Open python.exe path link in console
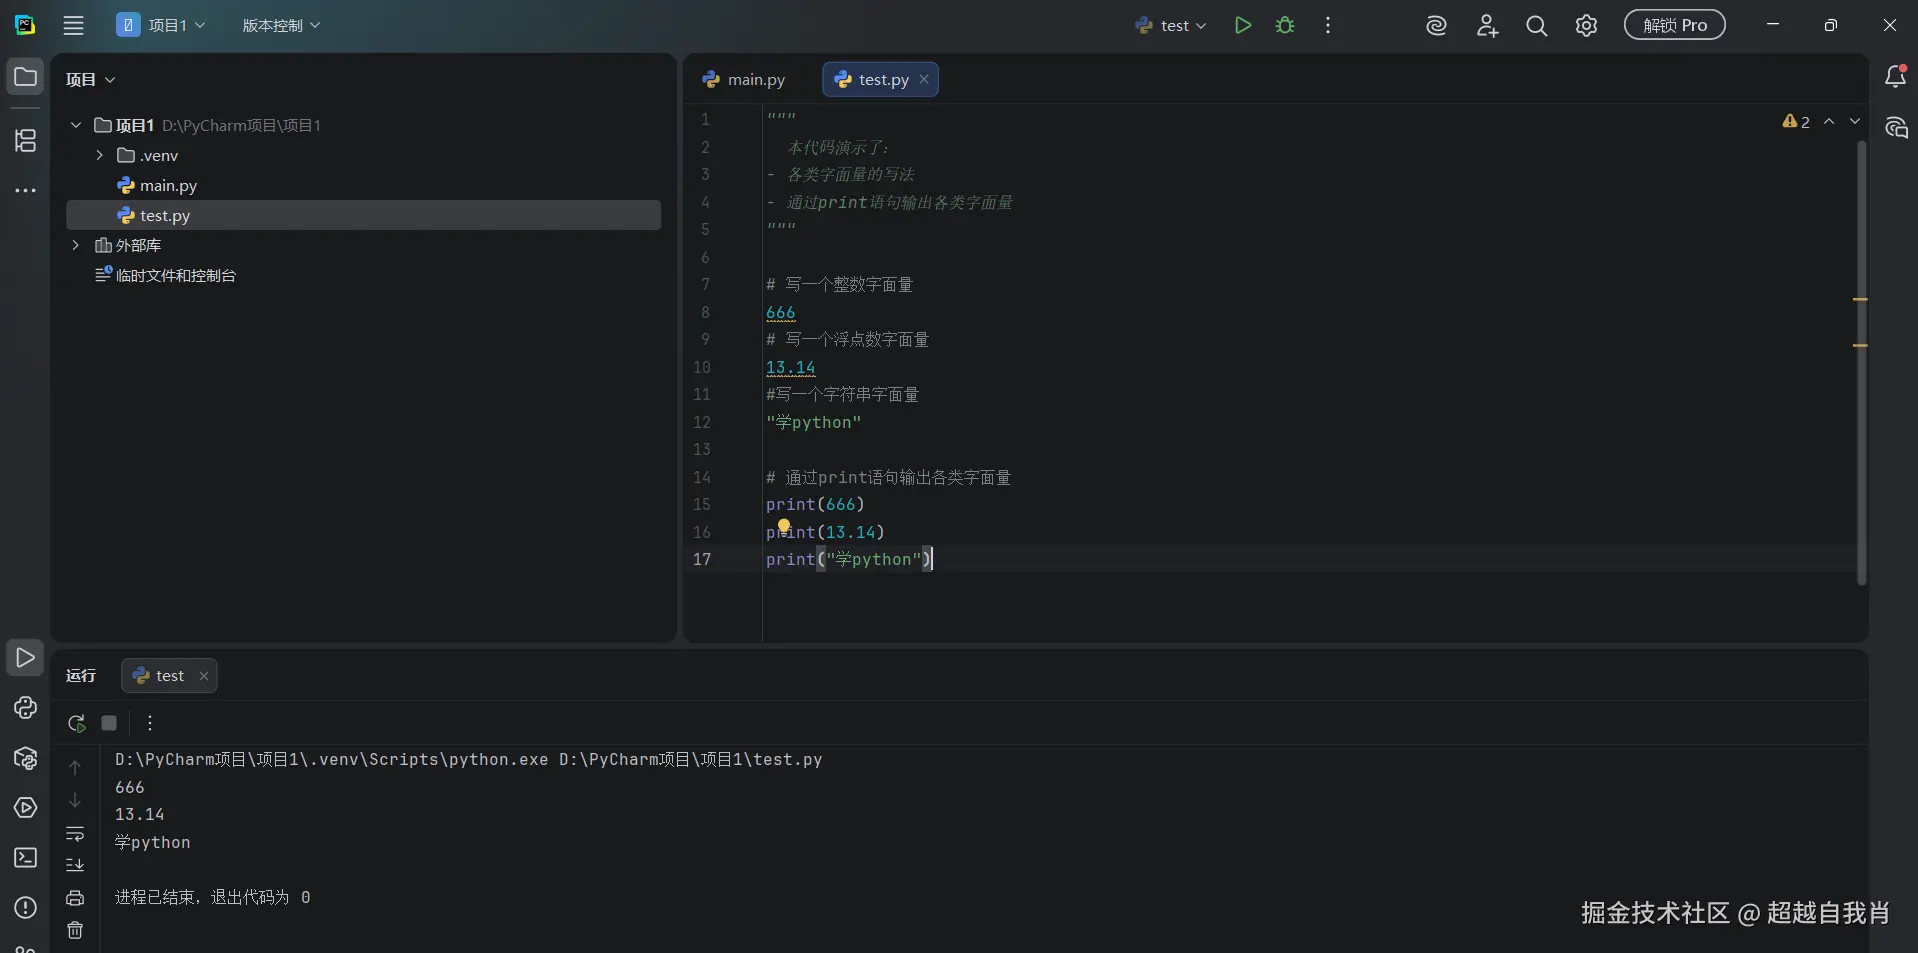Image resolution: width=1918 pixels, height=953 pixels. pyautogui.click(x=332, y=760)
